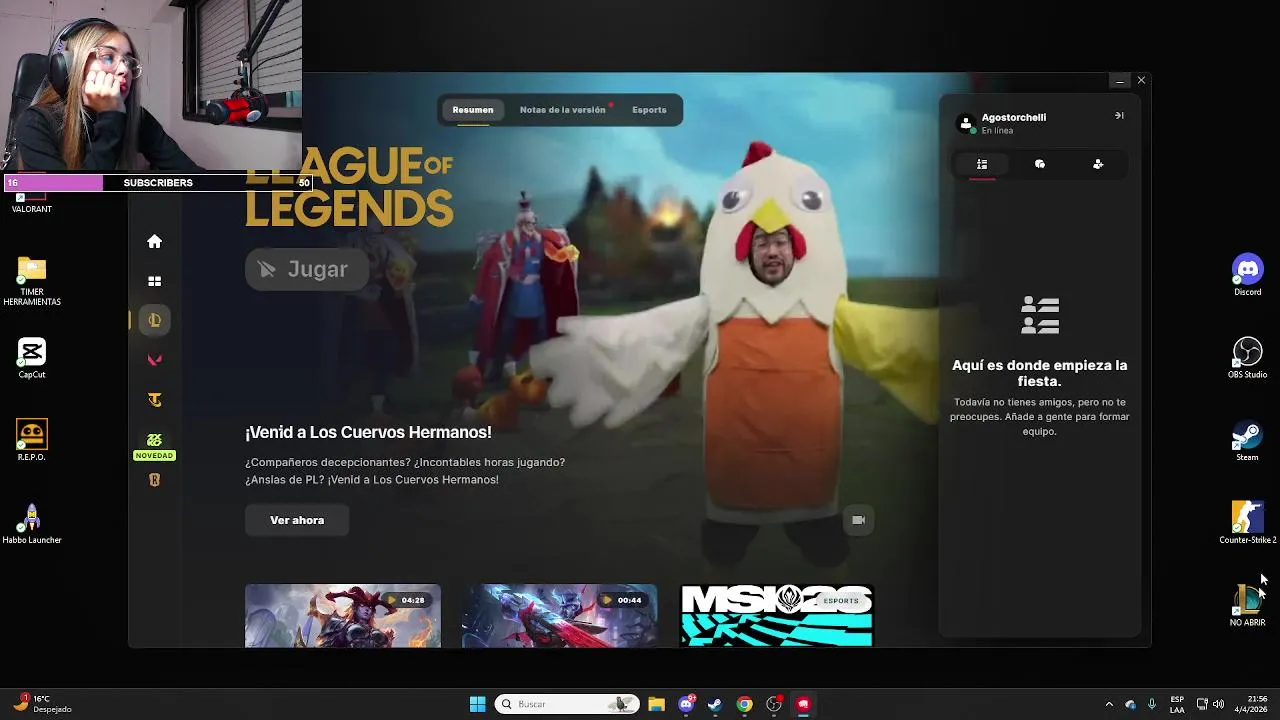Click the video camera icon on the banner
Viewport: 1280px width, 720px height.
pyautogui.click(x=858, y=520)
